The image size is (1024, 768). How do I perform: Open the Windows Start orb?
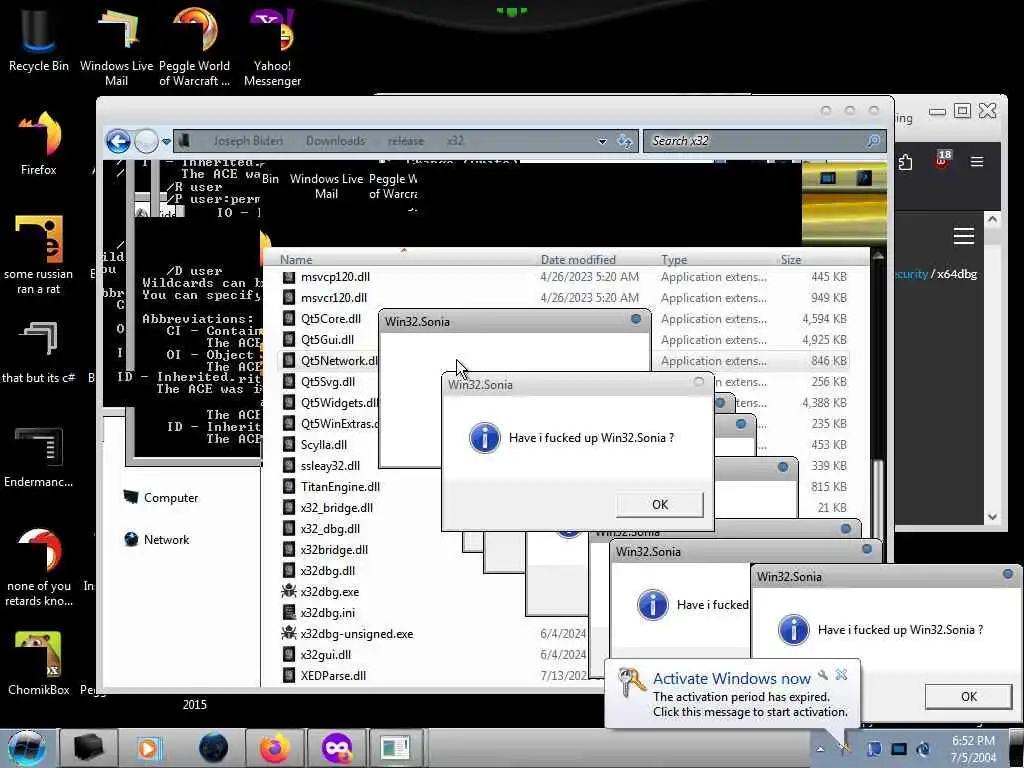click(x=27, y=748)
